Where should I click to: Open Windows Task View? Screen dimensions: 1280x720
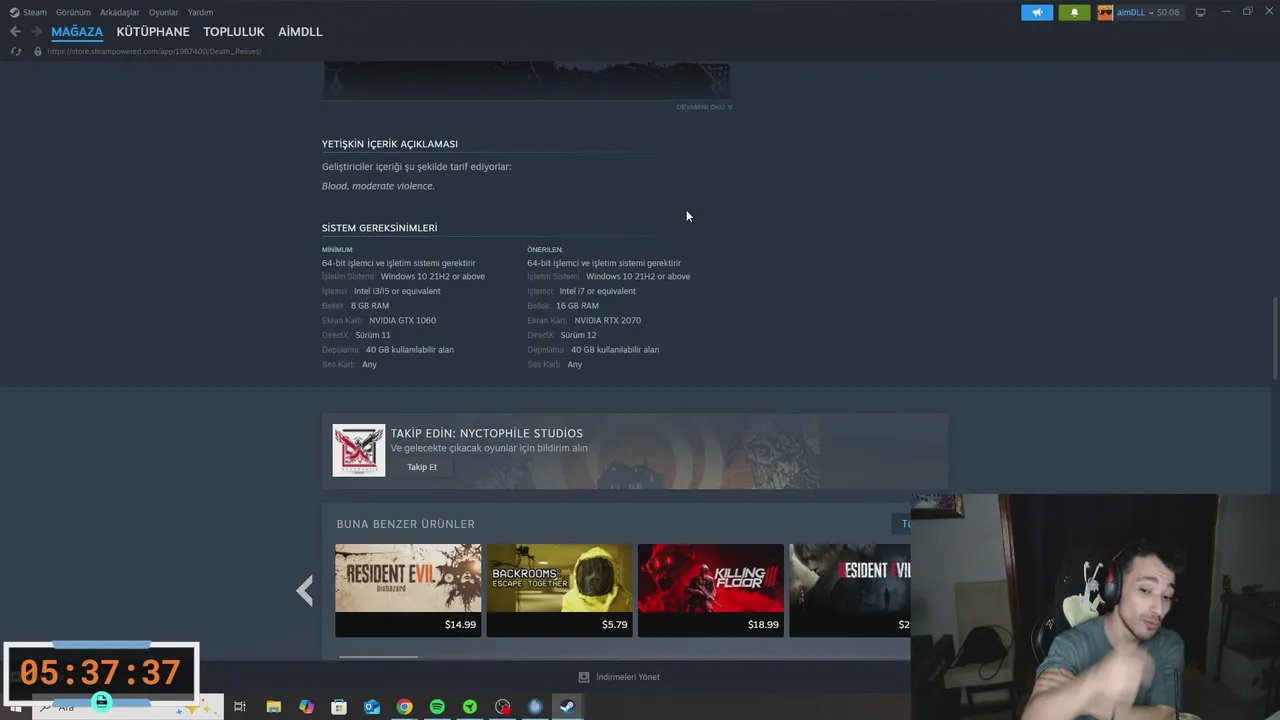(240, 707)
